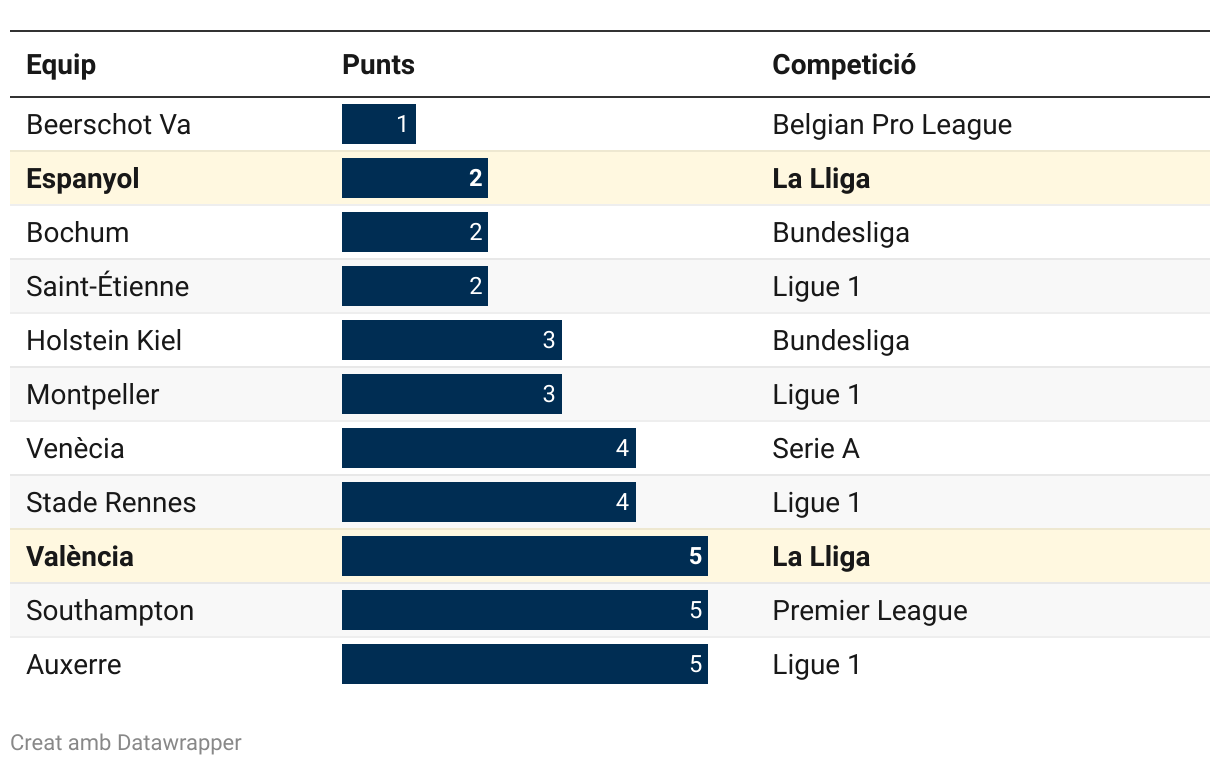Image resolution: width=1220 pixels, height=766 pixels.
Task: Click Holstein Kiel's 3-point bar
Action: (451, 341)
